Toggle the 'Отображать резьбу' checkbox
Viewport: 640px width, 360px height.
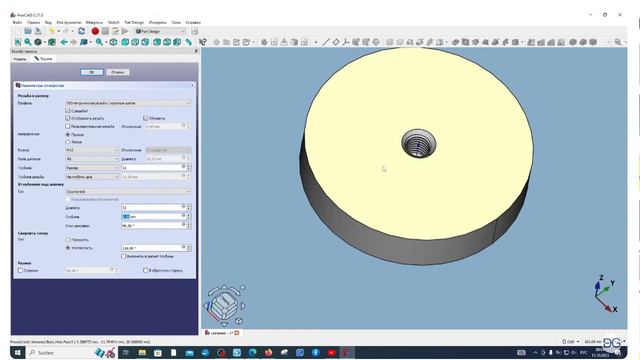pyautogui.click(x=68, y=118)
